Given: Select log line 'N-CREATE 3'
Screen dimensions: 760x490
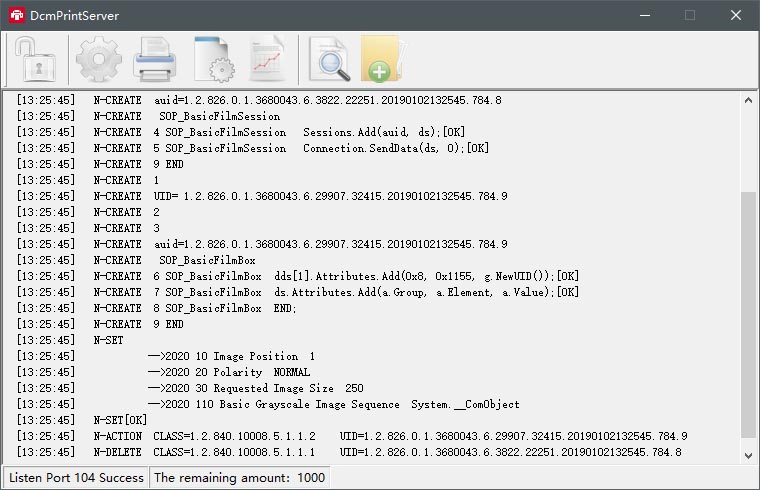Looking at the screenshot, I should pos(88,228).
